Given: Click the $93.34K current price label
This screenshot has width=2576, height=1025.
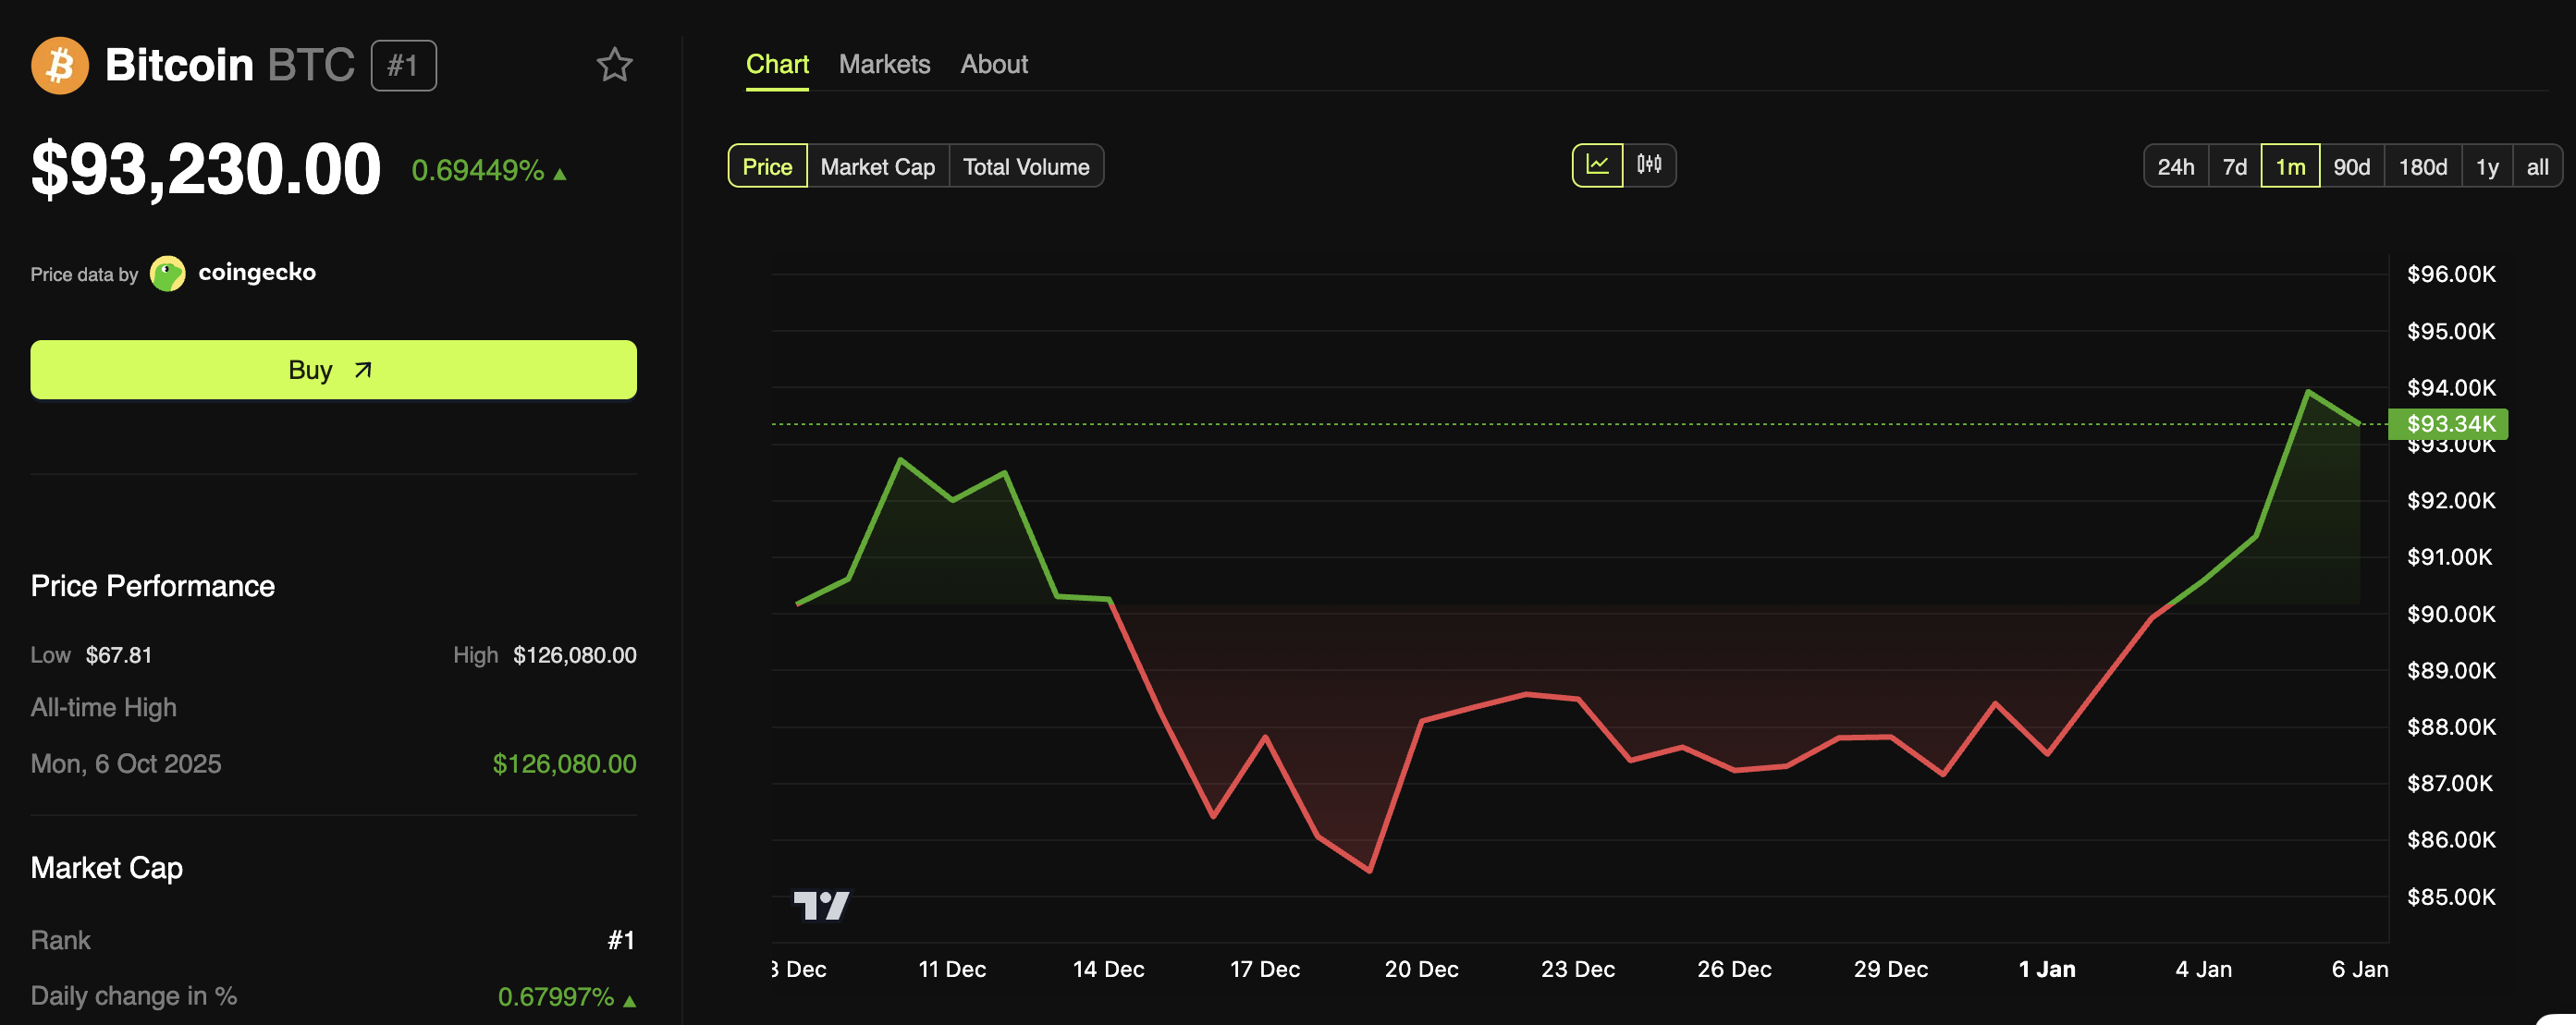Looking at the screenshot, I should pyautogui.click(x=2449, y=424).
